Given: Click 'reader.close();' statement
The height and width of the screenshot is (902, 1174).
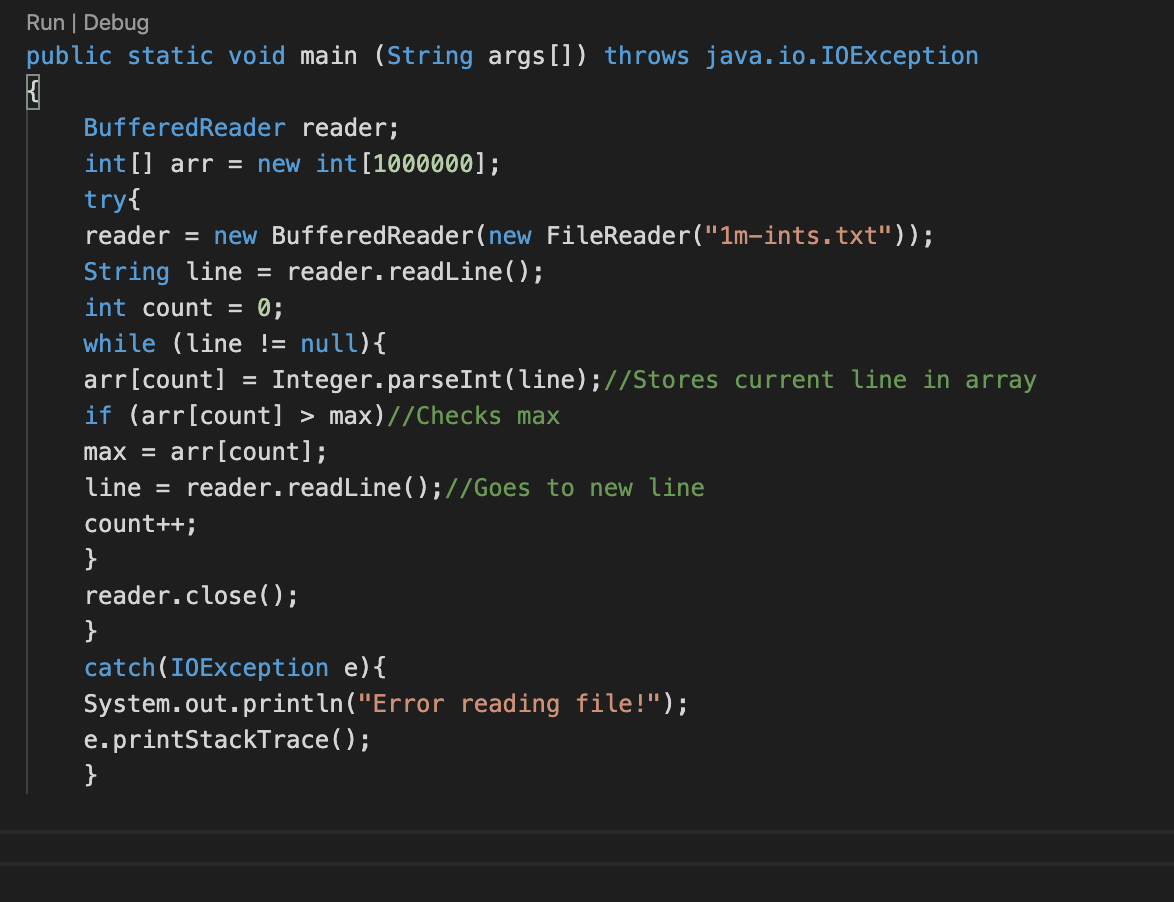Looking at the screenshot, I should pos(191,596).
